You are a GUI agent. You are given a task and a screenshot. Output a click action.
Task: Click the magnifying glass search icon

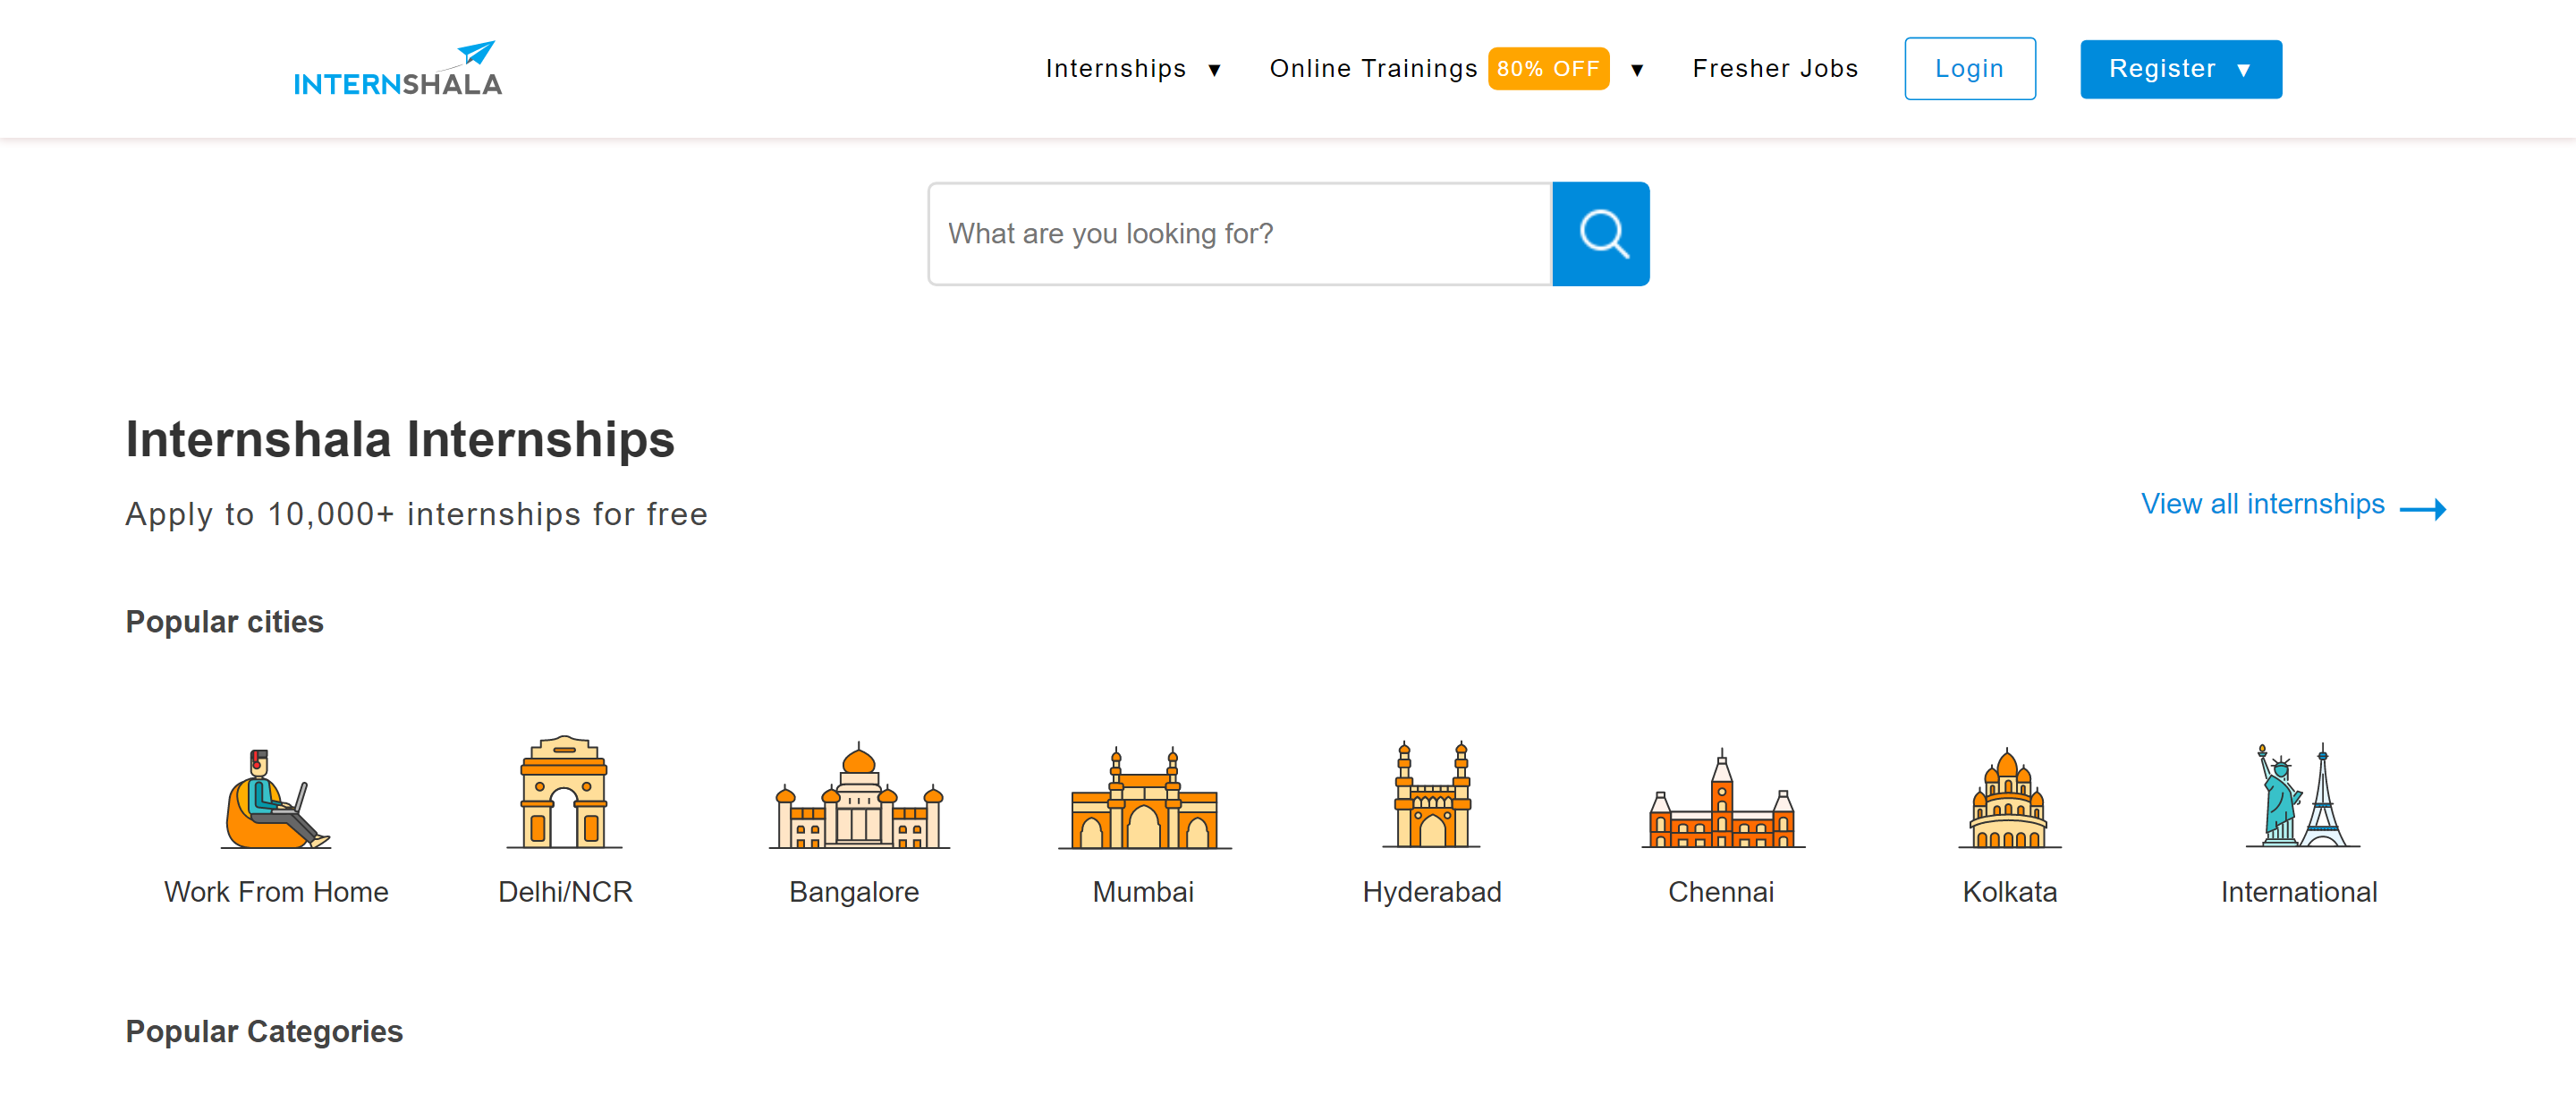point(1600,234)
